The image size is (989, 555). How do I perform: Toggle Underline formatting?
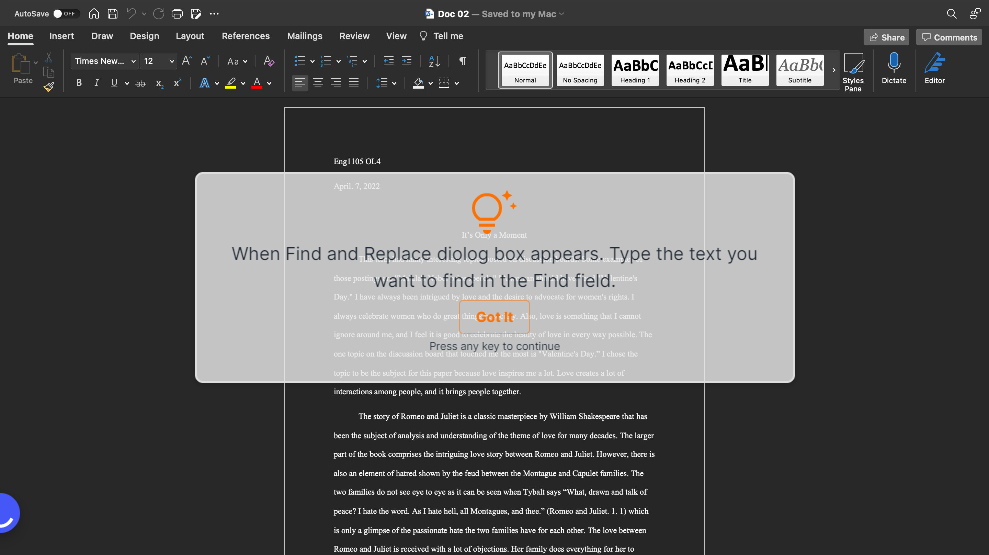(114, 83)
